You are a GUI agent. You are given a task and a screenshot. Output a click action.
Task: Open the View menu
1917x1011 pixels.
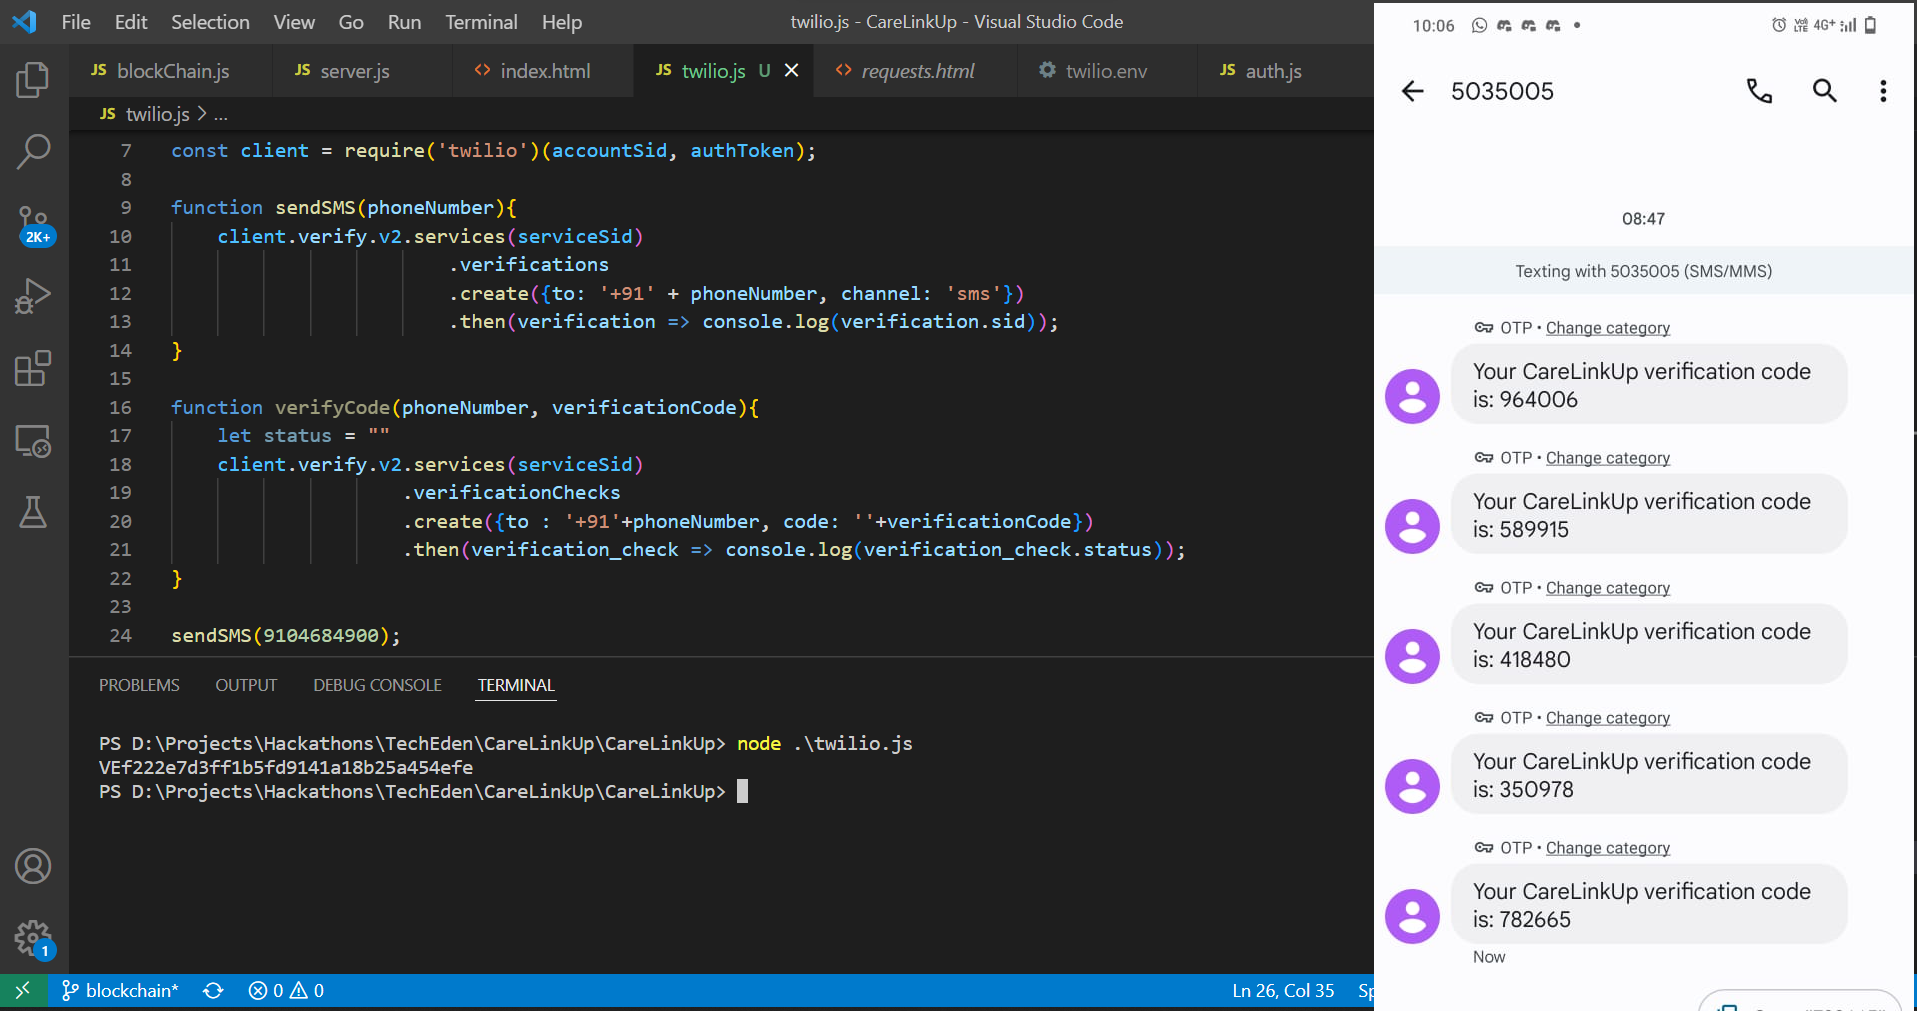(x=294, y=22)
